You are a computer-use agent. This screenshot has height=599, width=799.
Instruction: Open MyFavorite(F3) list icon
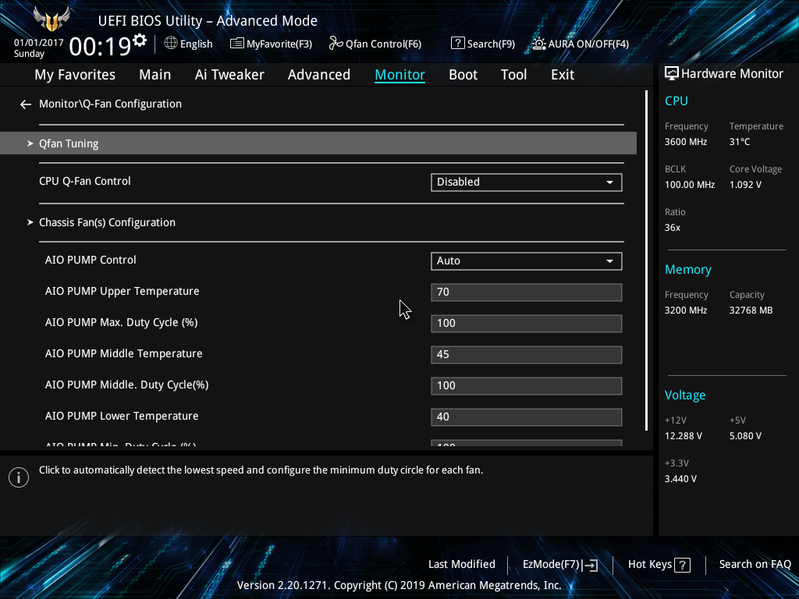tap(236, 44)
